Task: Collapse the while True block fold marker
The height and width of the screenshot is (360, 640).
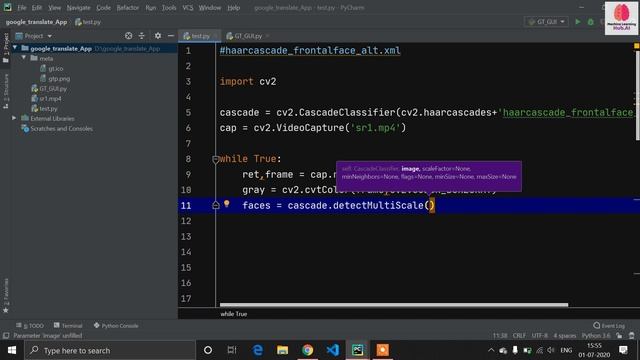Action: click(x=216, y=159)
